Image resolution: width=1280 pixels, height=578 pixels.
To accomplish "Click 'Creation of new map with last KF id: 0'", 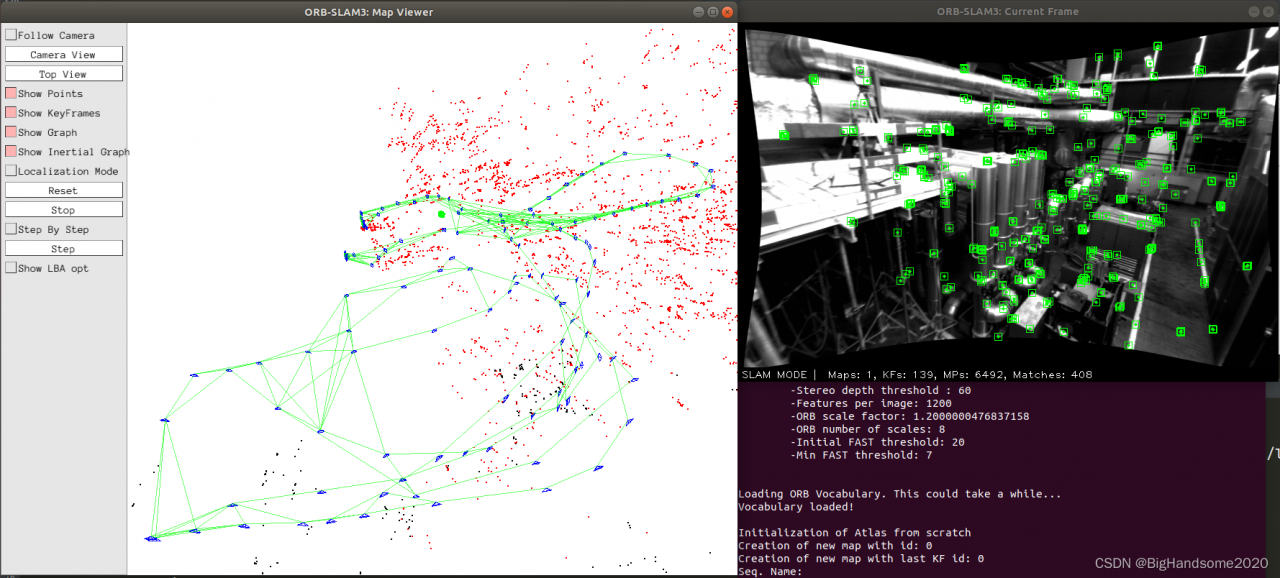I will pyautogui.click(x=860, y=559).
